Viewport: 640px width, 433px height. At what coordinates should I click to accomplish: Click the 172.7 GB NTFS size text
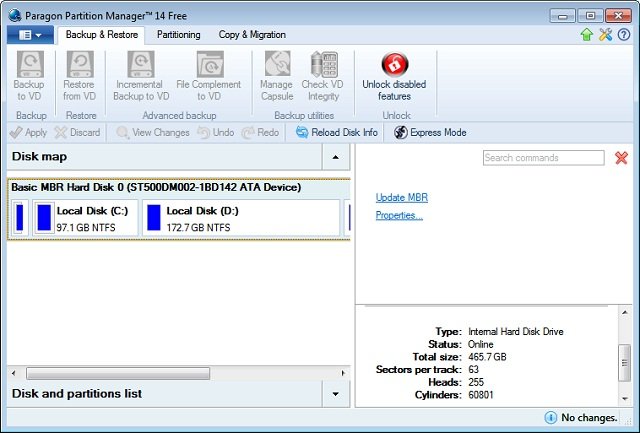pos(198,228)
